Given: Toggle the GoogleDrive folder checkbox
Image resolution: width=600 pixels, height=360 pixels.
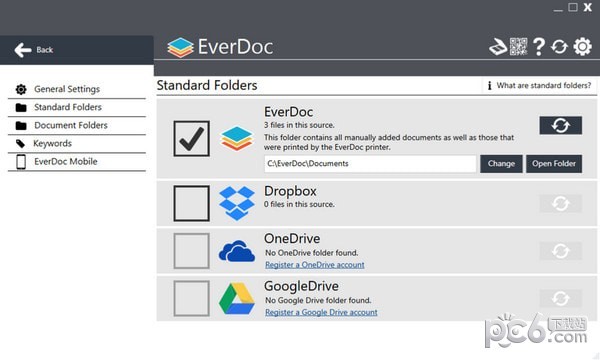Looking at the screenshot, I should pyautogui.click(x=191, y=298).
